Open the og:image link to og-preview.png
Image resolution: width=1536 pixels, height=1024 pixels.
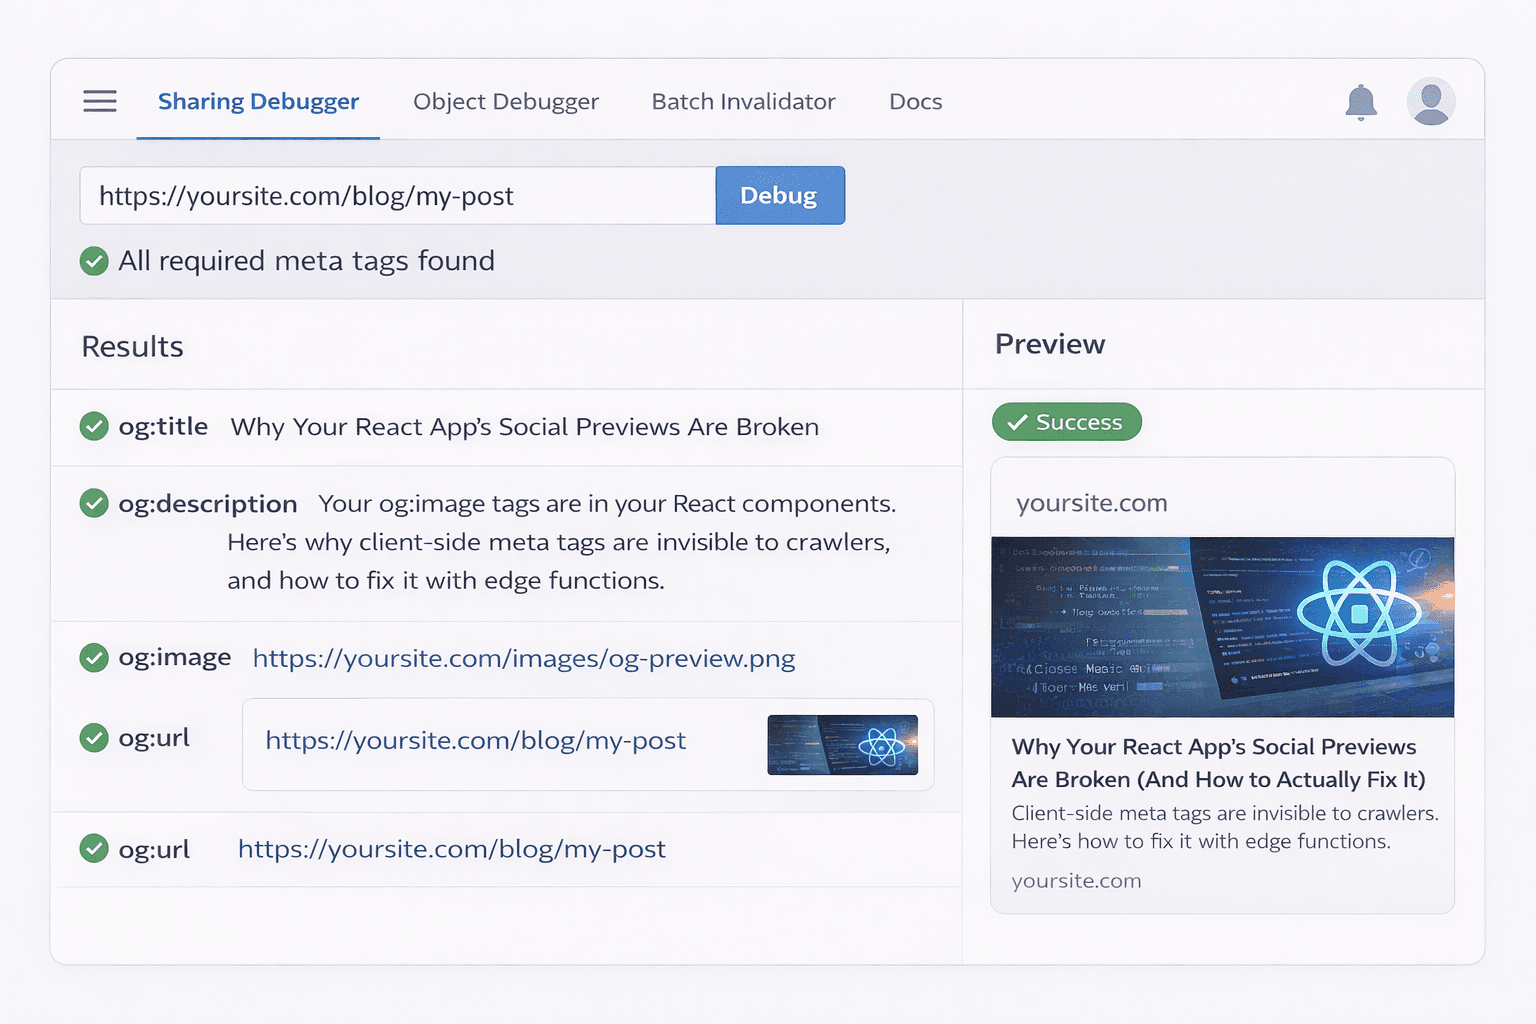tap(523, 658)
